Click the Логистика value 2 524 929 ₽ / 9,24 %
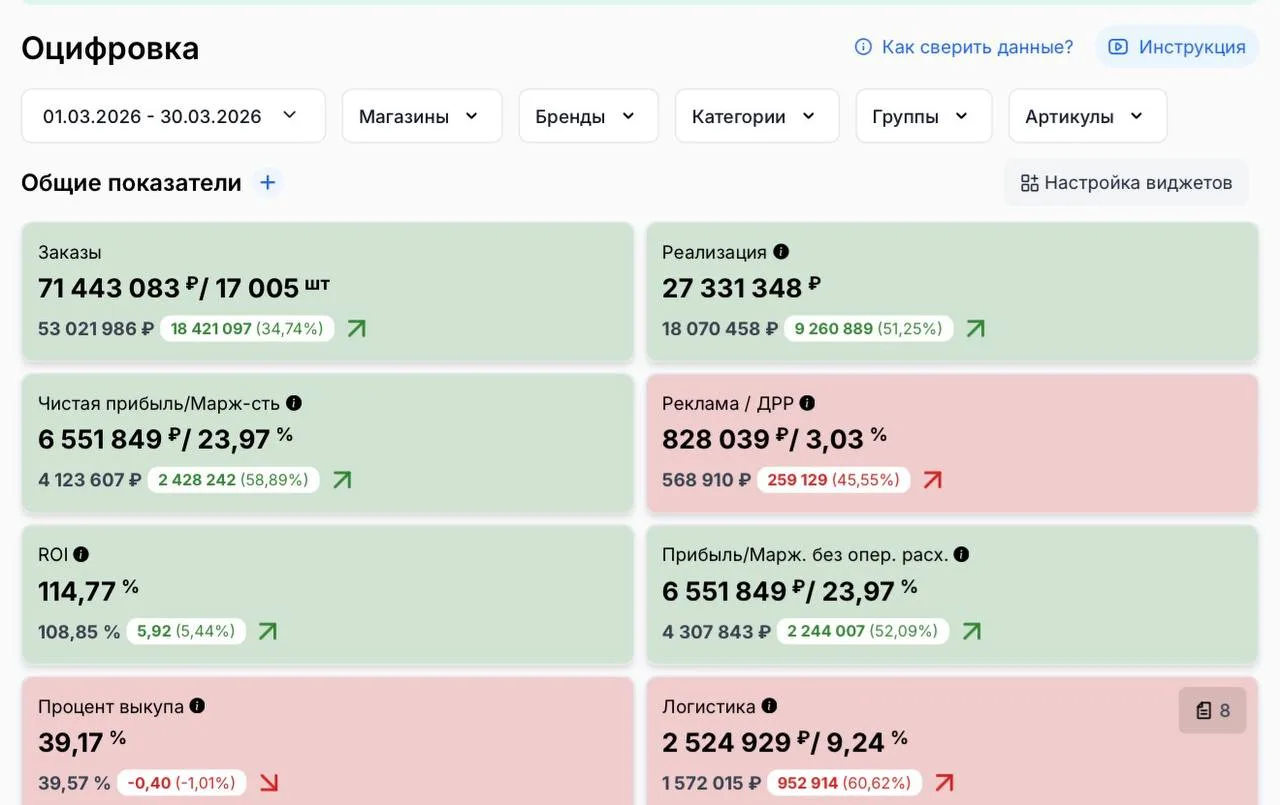 [x=785, y=743]
